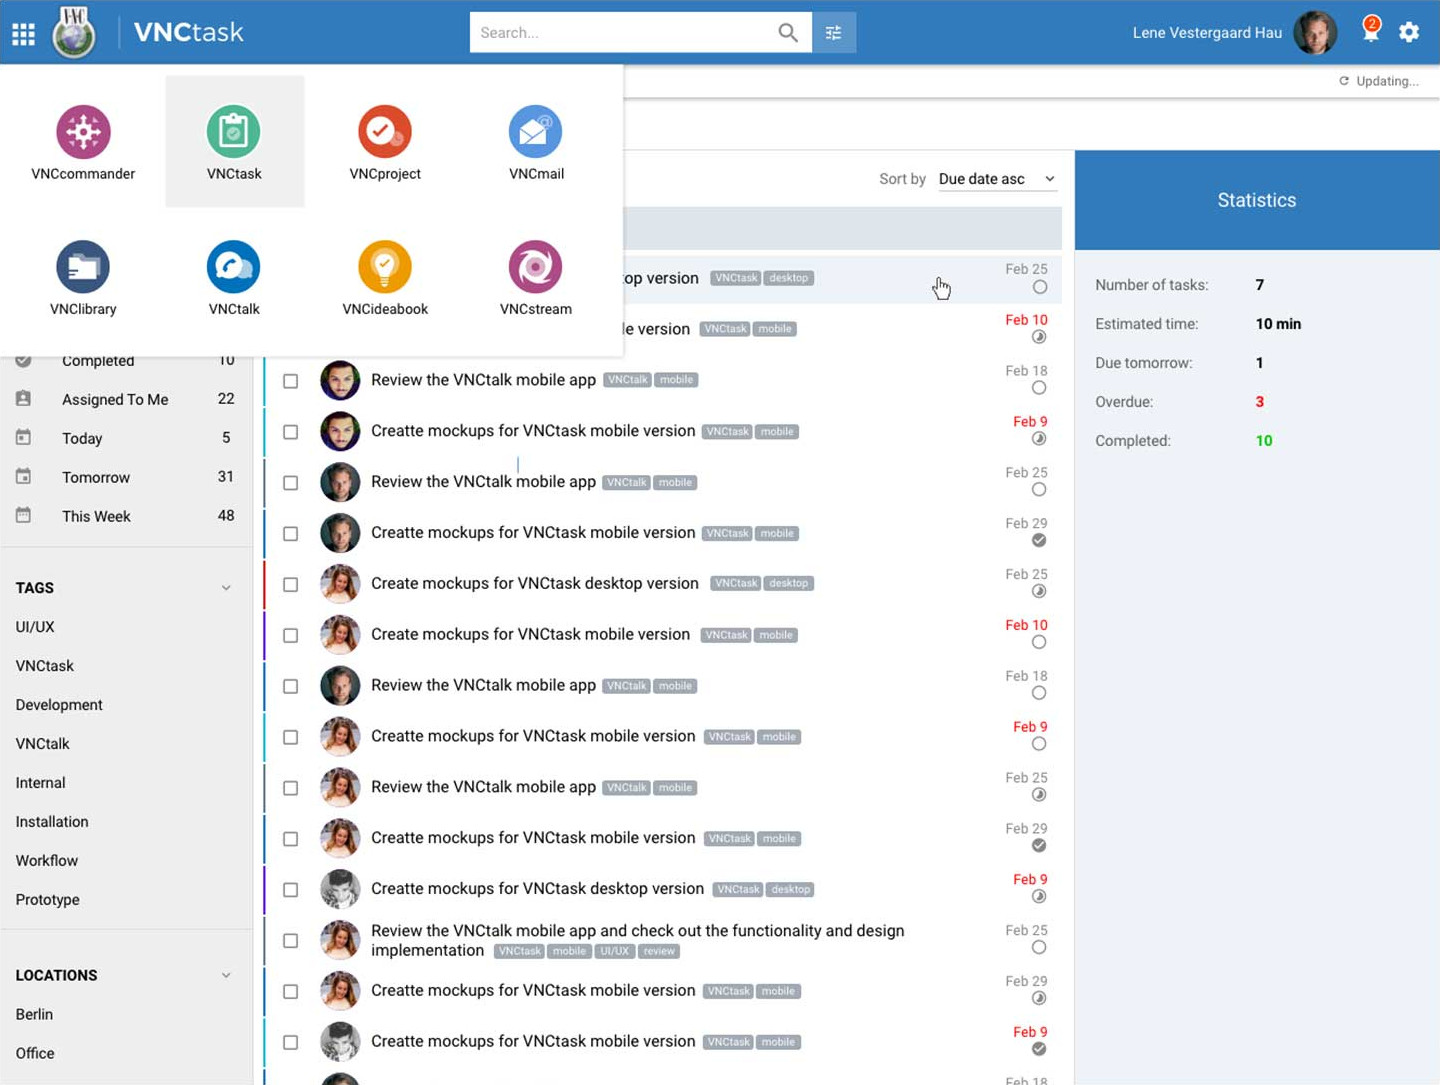Open the VNClibrary app

(x=83, y=268)
